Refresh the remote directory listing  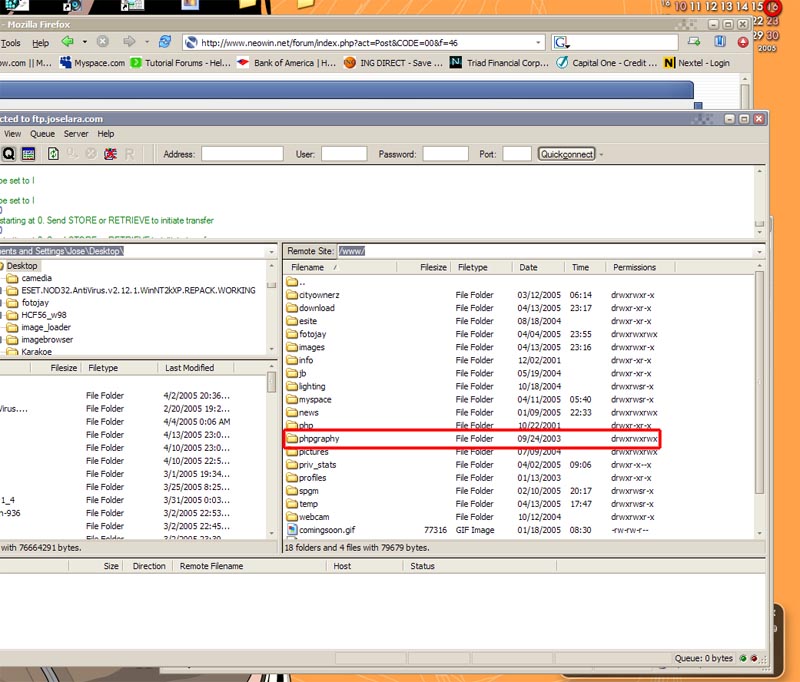(51, 153)
